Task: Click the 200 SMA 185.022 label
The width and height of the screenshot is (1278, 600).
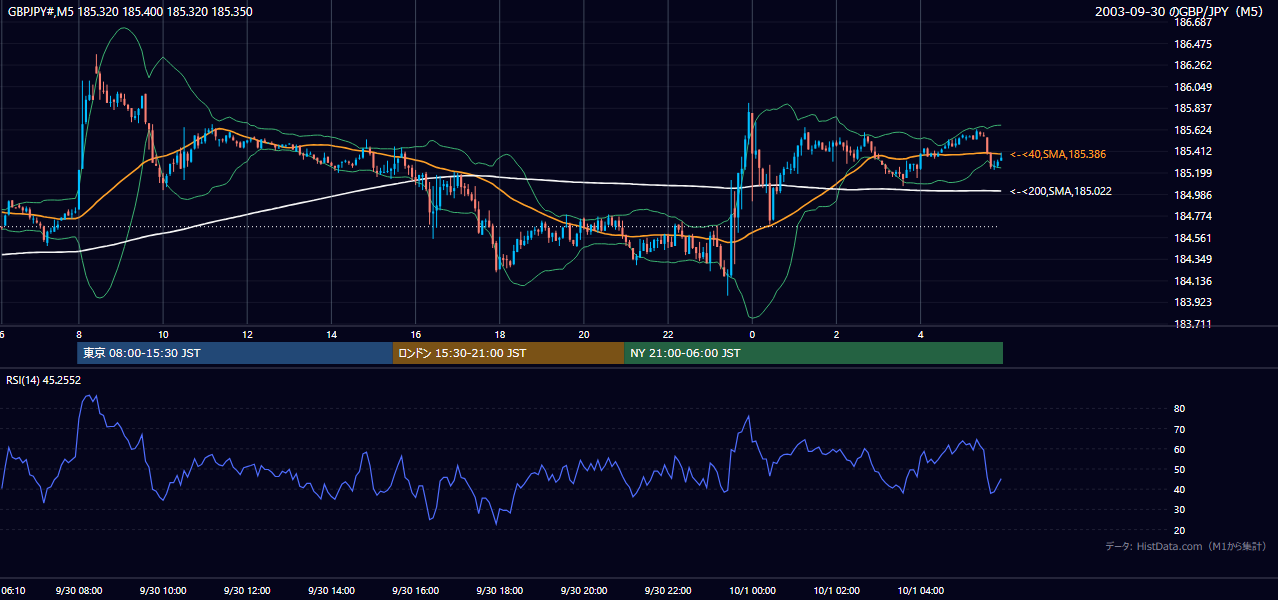Action: pos(1060,191)
